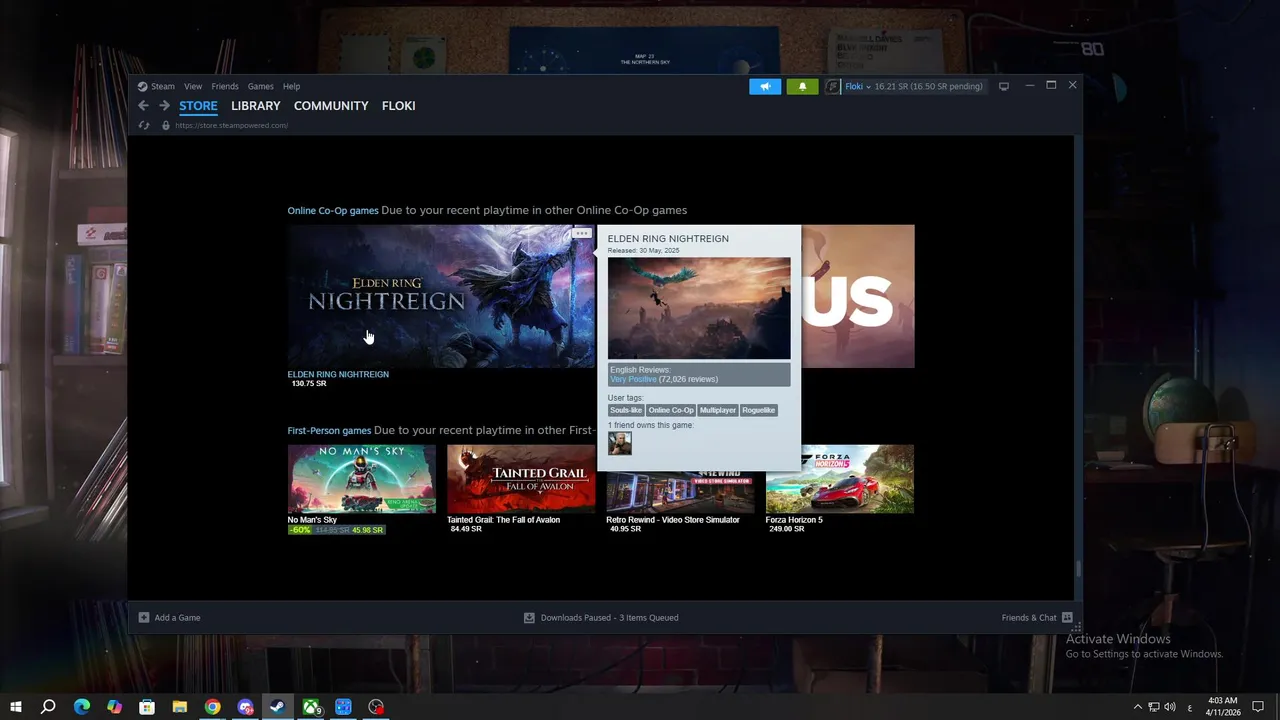Screen dimensions: 1280x720
Task: Open Tainted Grail Fall of Avalon capsule
Action: [x=521, y=479]
